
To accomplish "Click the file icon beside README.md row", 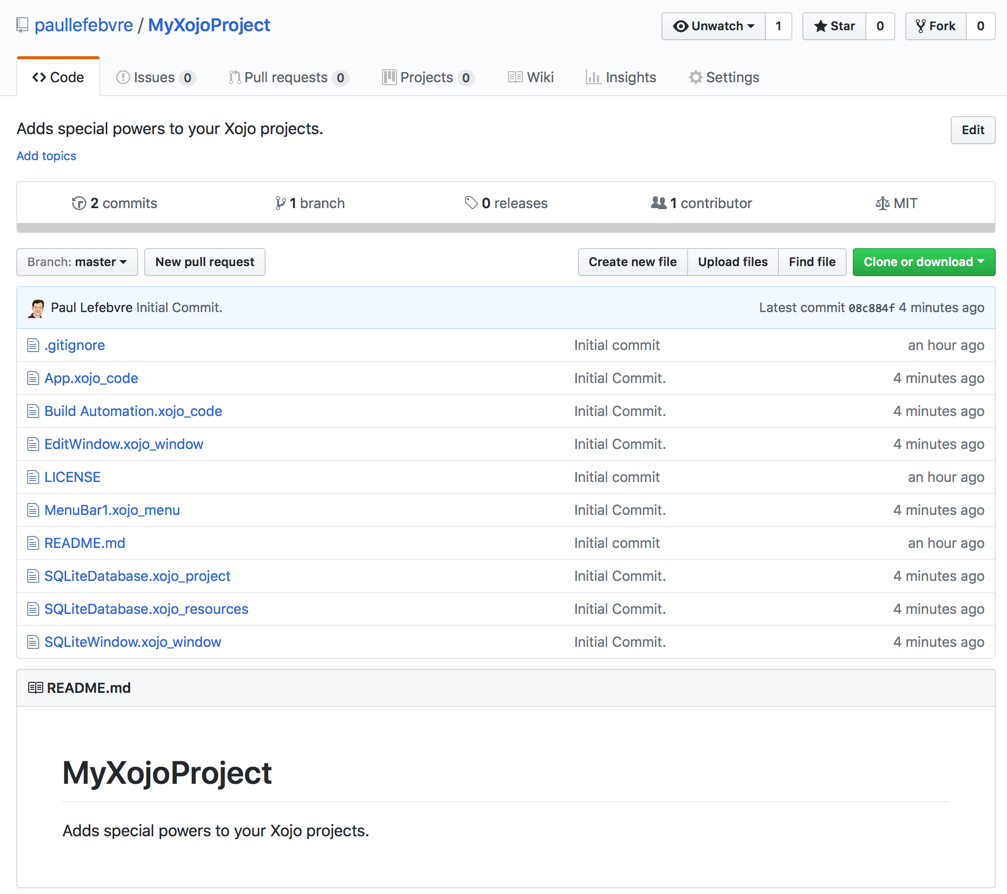I will pos(31,543).
